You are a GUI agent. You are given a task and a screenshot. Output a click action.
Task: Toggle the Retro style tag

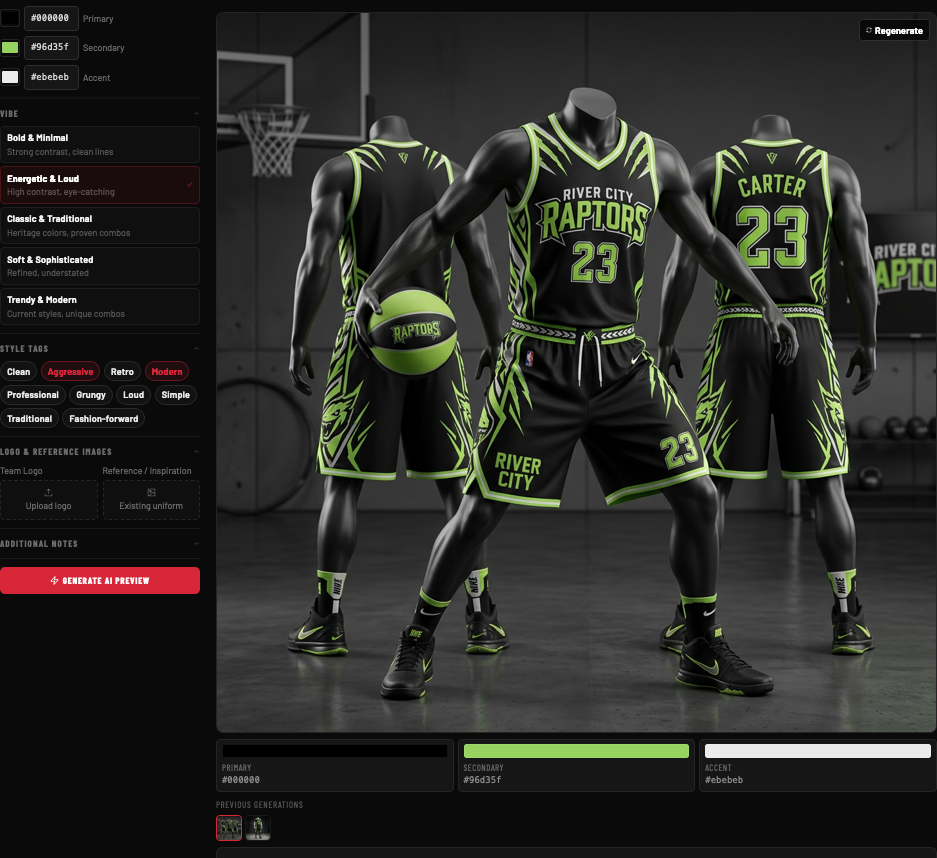pyautogui.click(x=122, y=372)
